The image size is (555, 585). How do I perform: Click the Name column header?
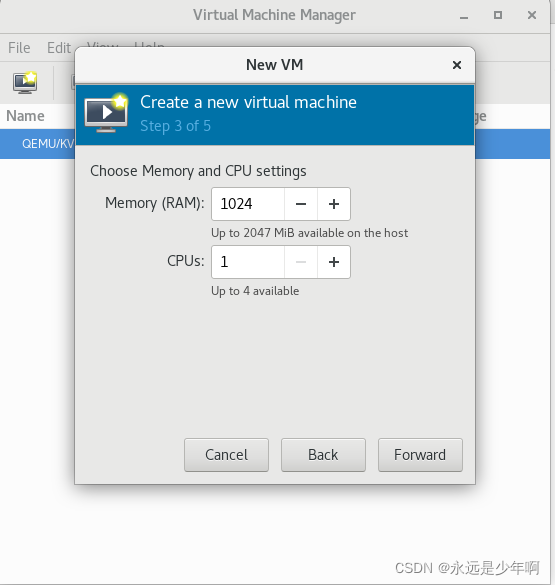point(25,116)
